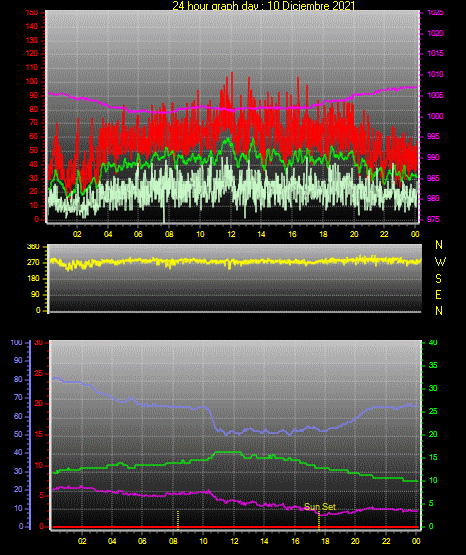466x555 pixels.
Task: Click the top 'N' wind direction label
Action: pos(439,245)
